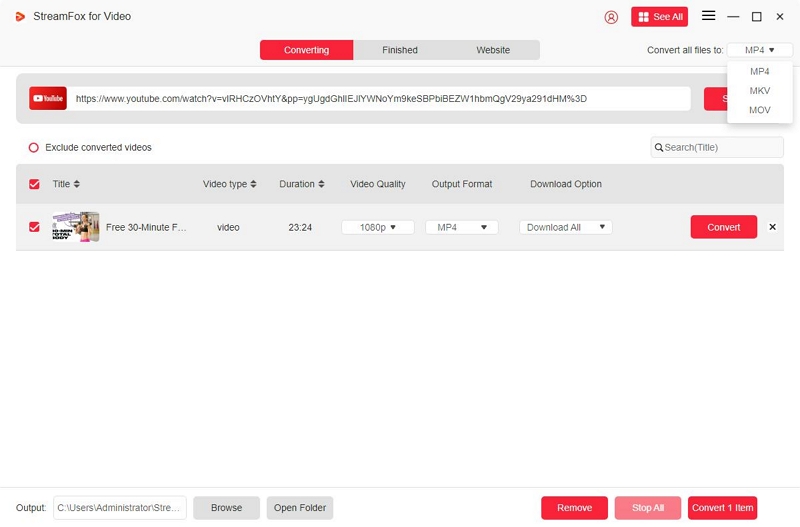Open the hamburger menu icon

click(x=708, y=16)
